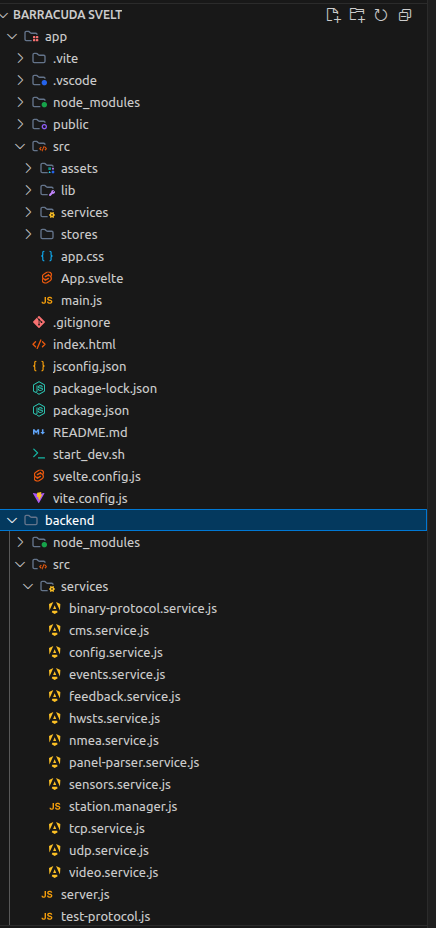
Task: Click the Vite icon beside vite.config.js
Action: point(39,498)
